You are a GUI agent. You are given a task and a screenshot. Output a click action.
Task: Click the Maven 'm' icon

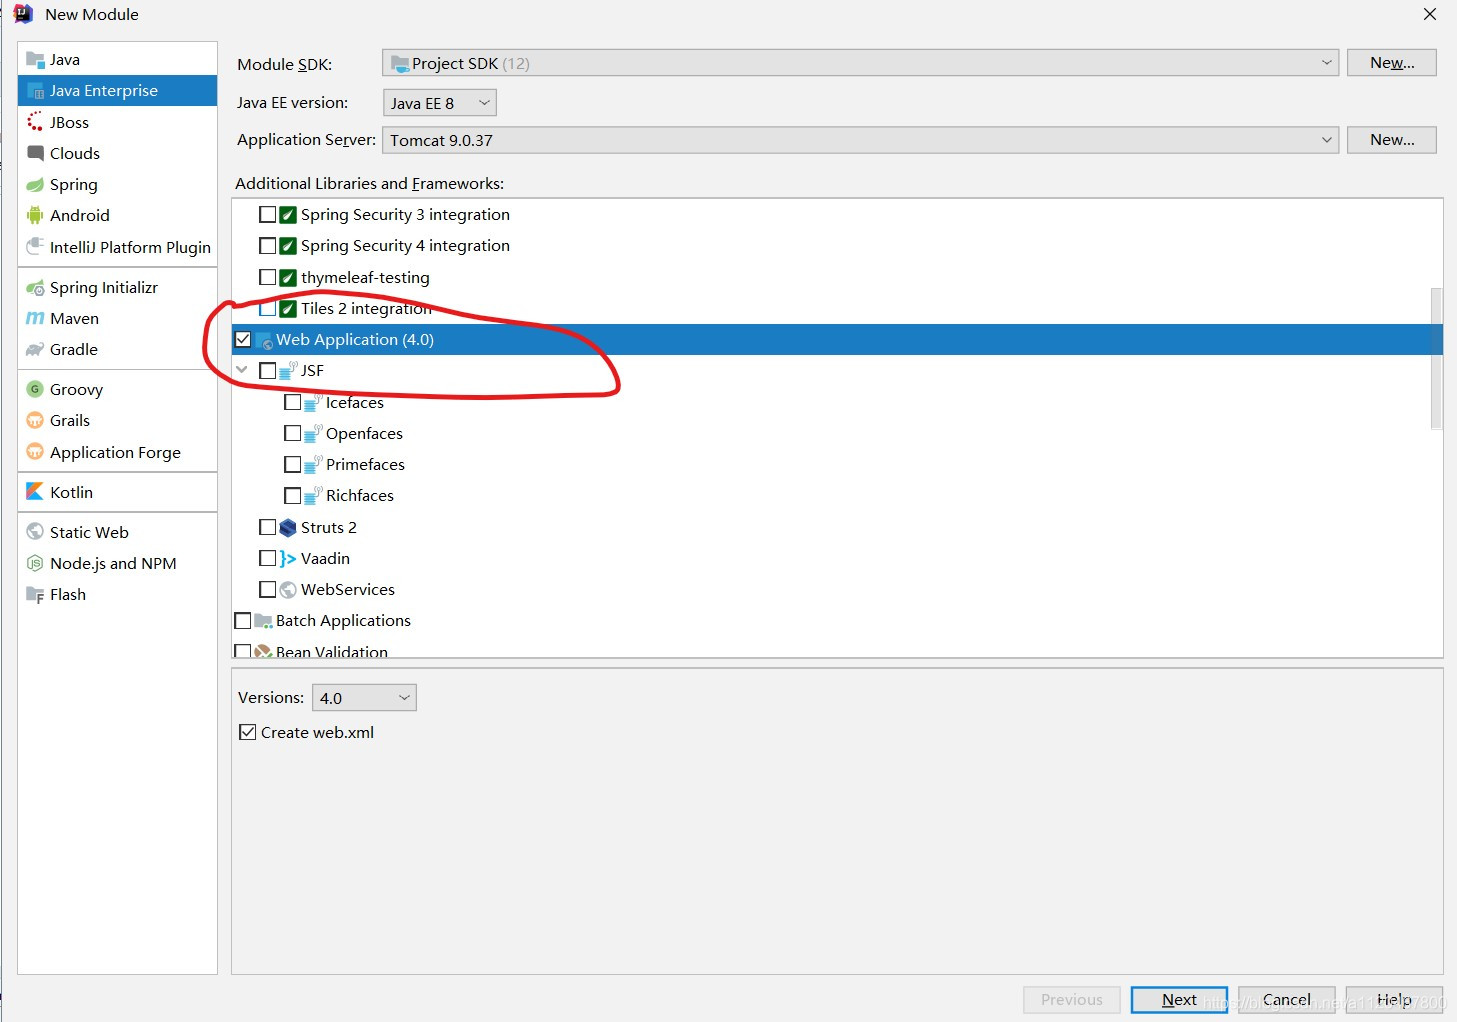click(36, 318)
